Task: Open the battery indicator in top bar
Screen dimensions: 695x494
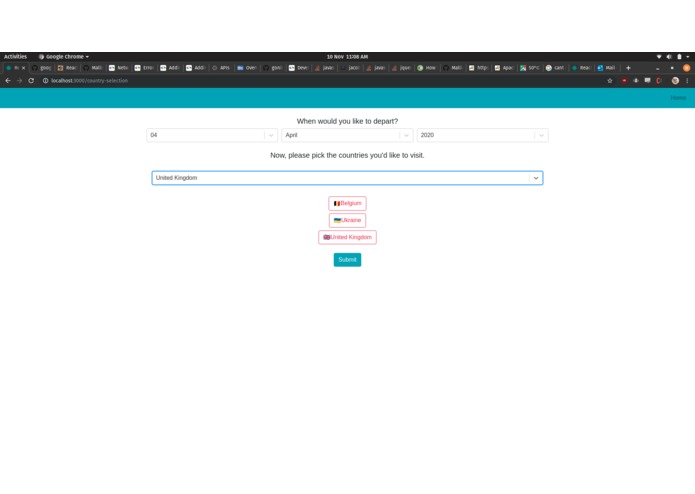Action: [679, 57]
